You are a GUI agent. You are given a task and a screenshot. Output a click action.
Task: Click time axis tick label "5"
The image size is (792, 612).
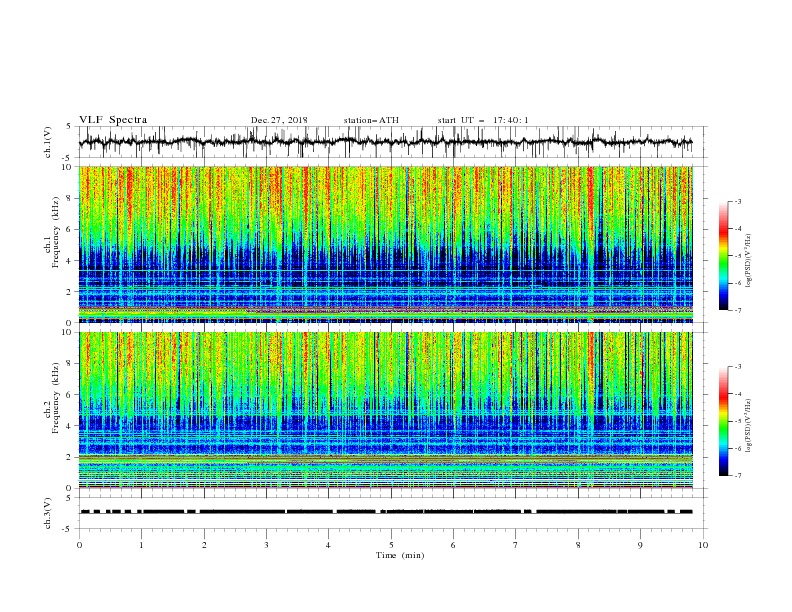point(391,545)
